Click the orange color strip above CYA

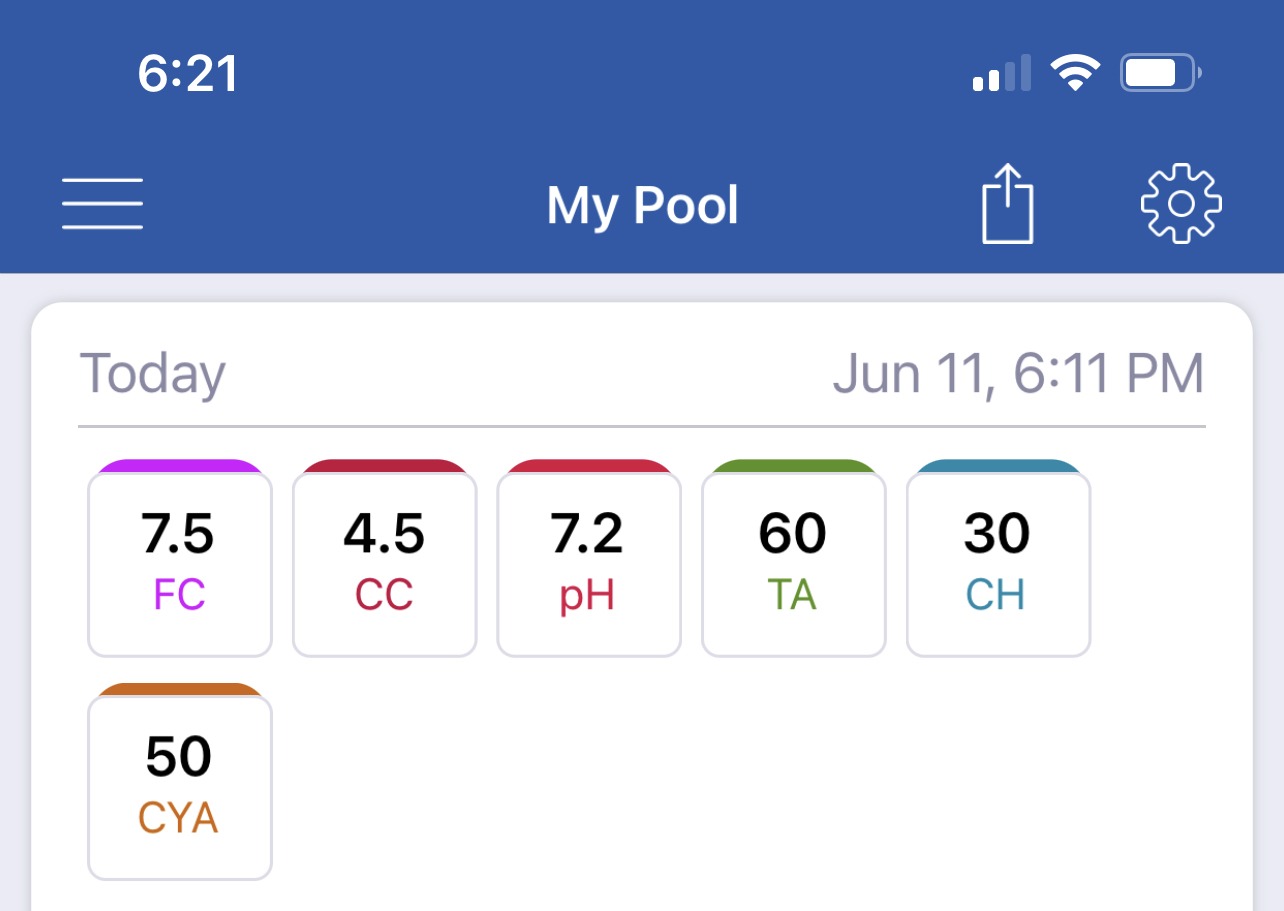pos(180,689)
